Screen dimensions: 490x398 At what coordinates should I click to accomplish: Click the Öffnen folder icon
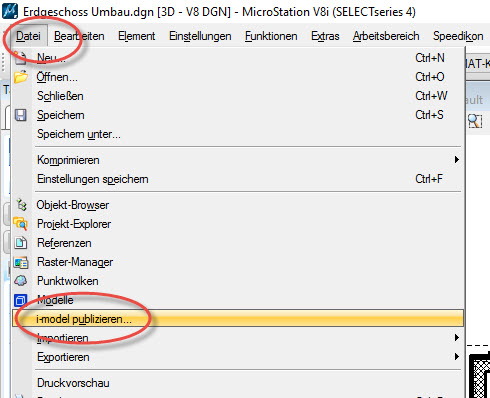(x=21, y=77)
